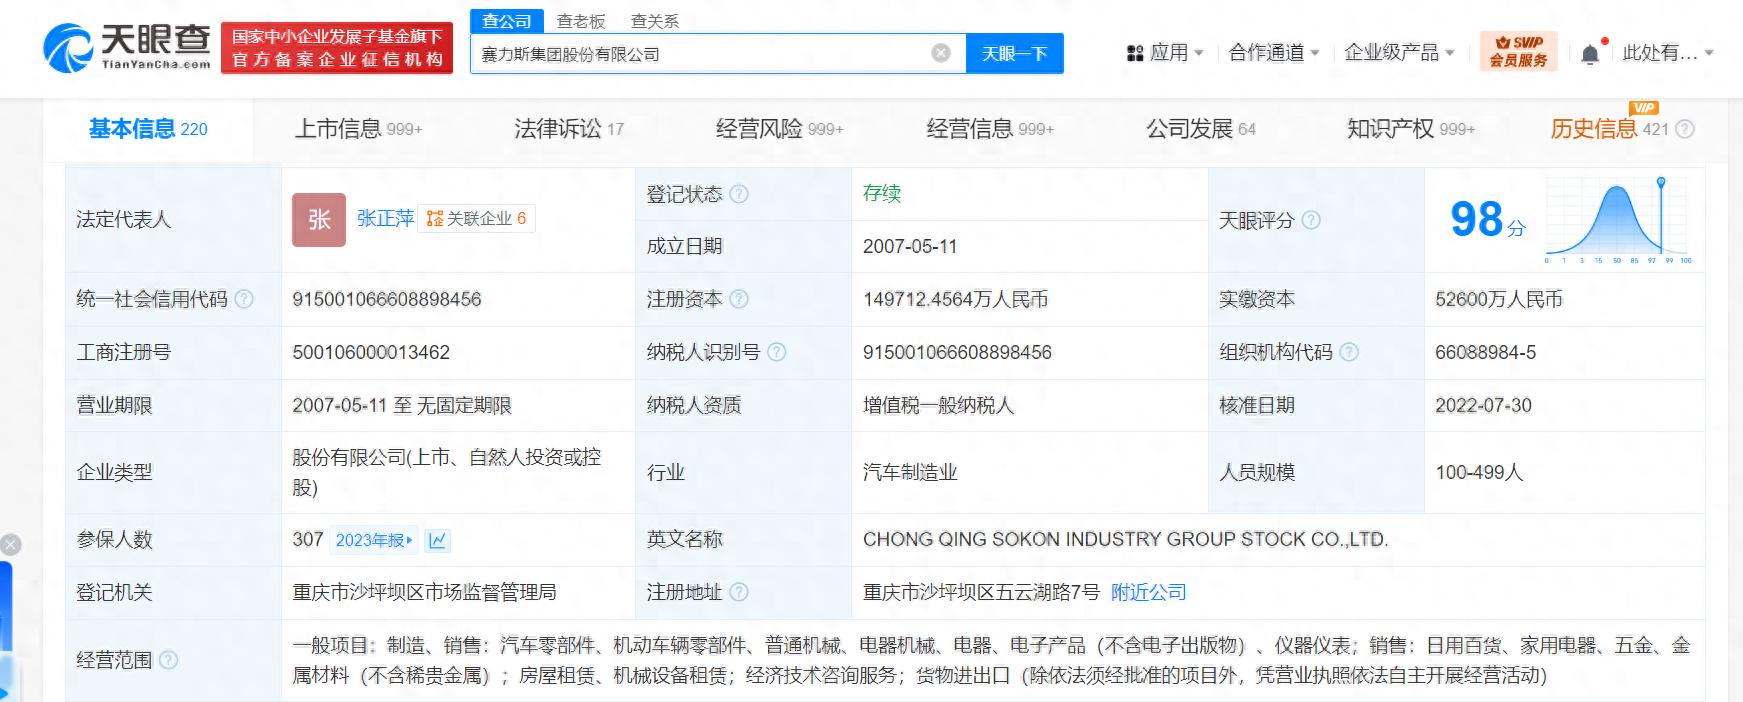Select the English name CHONG QING SOKON text
This screenshot has width=1743, height=702.
(1126, 539)
